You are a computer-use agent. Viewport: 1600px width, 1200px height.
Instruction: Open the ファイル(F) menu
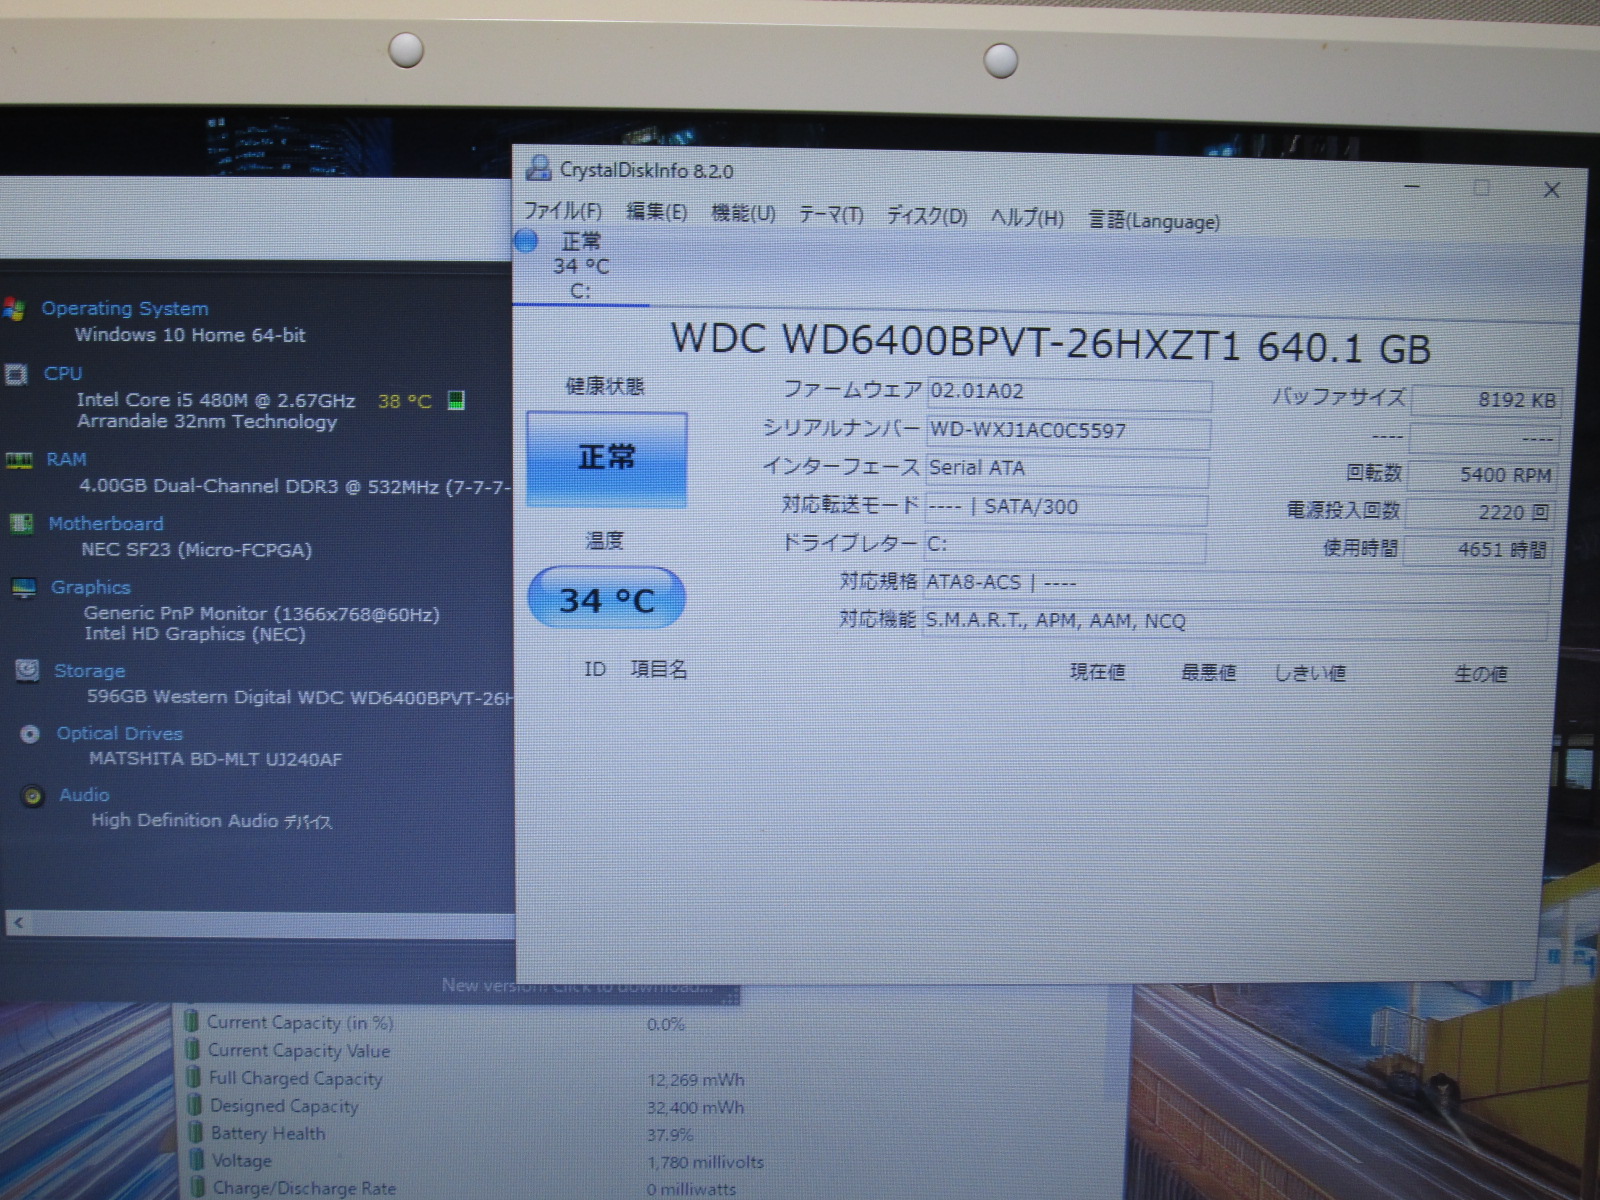[563, 211]
